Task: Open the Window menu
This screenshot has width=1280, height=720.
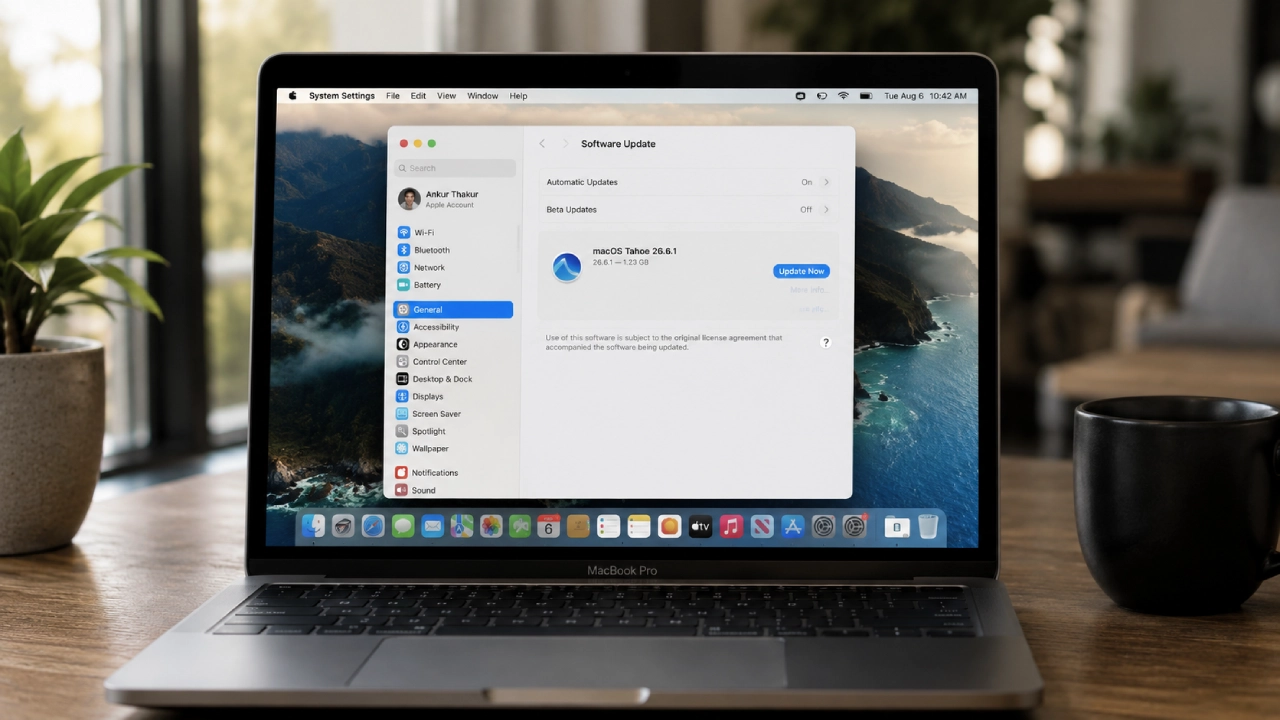Action: pos(482,96)
